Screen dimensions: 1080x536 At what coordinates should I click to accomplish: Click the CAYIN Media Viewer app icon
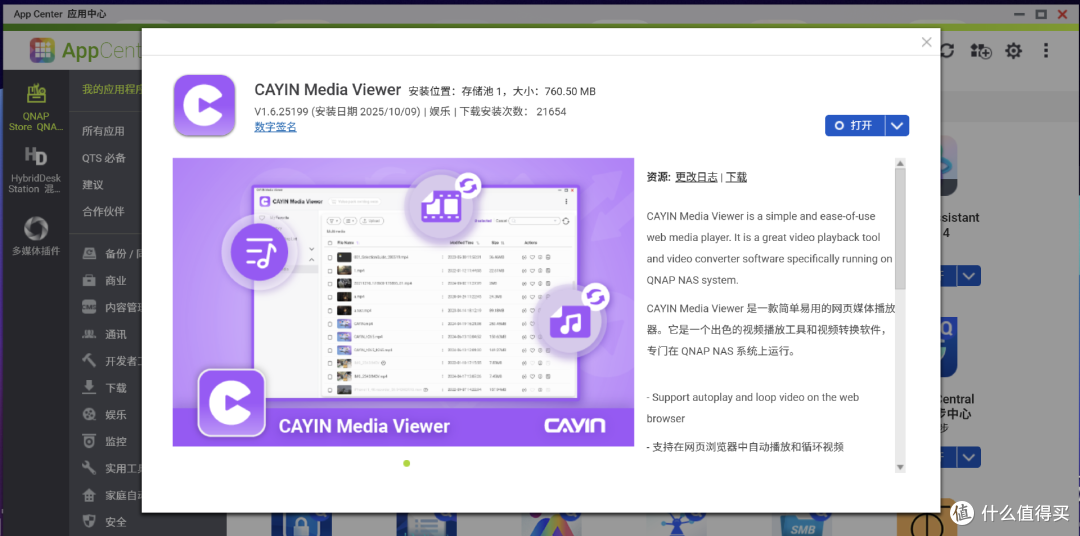point(204,105)
